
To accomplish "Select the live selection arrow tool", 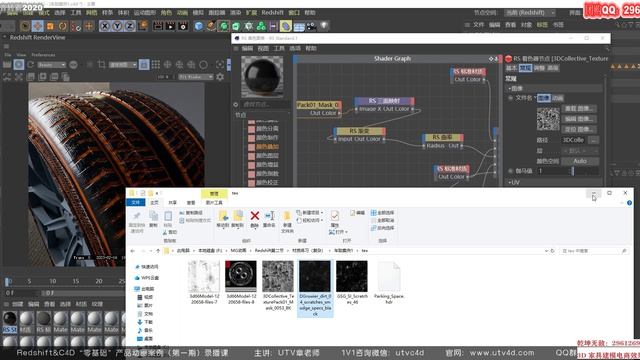I will [25, 26].
